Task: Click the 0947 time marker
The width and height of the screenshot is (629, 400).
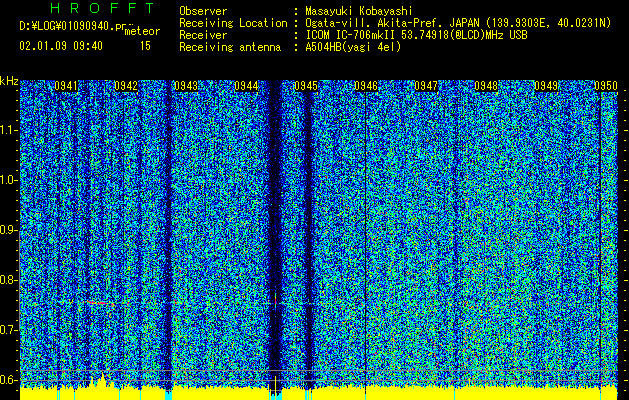Action: 426,86
